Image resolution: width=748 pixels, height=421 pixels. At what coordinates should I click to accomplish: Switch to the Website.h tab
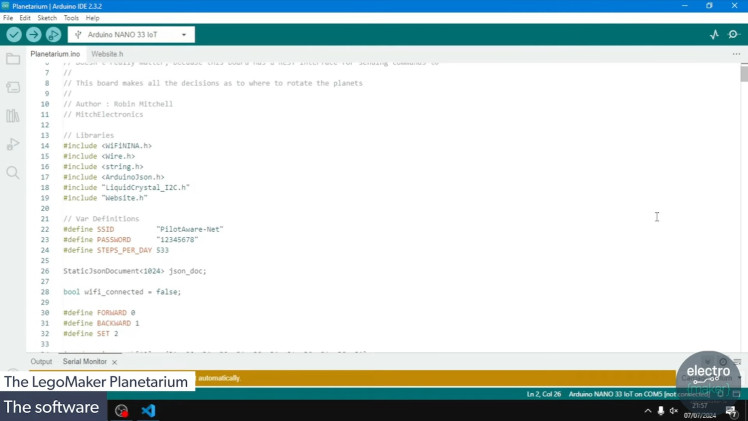tap(107, 54)
